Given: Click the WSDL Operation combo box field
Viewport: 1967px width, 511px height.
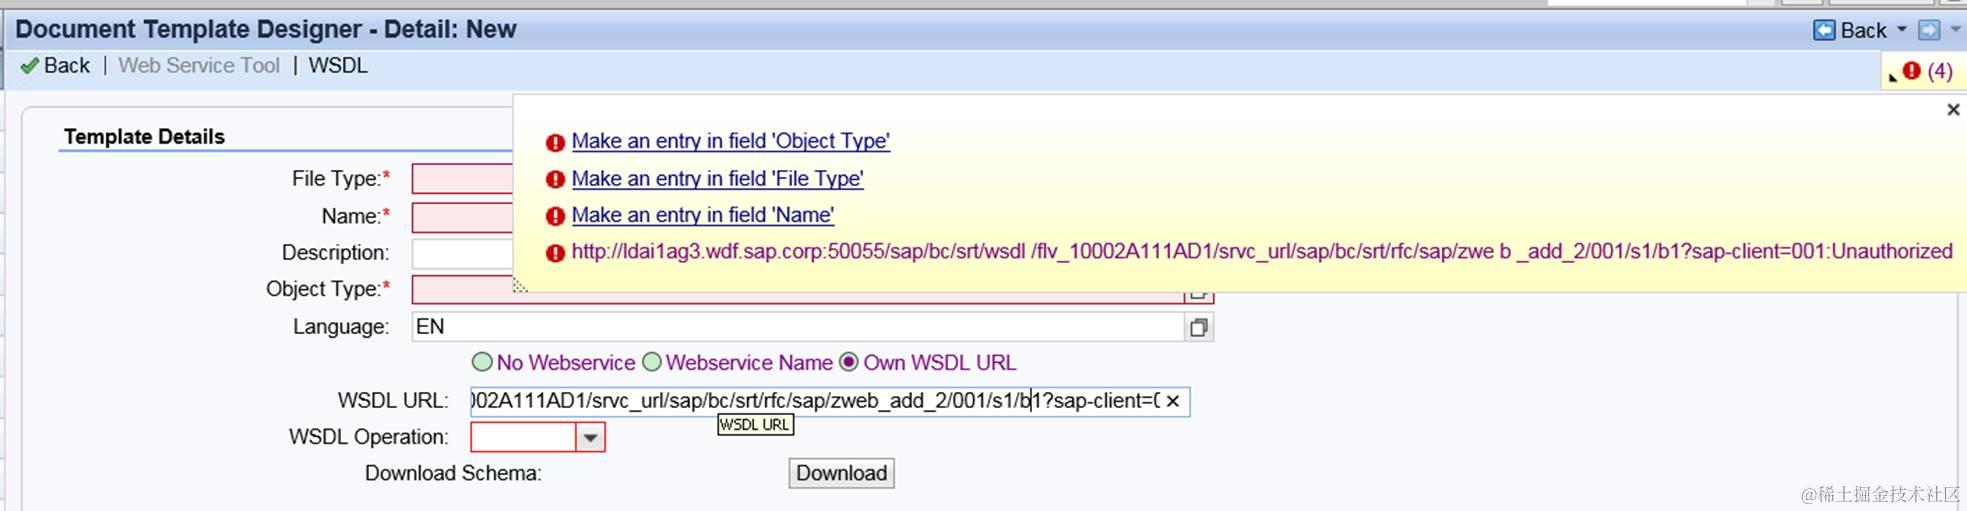Looking at the screenshot, I should click(x=523, y=437).
